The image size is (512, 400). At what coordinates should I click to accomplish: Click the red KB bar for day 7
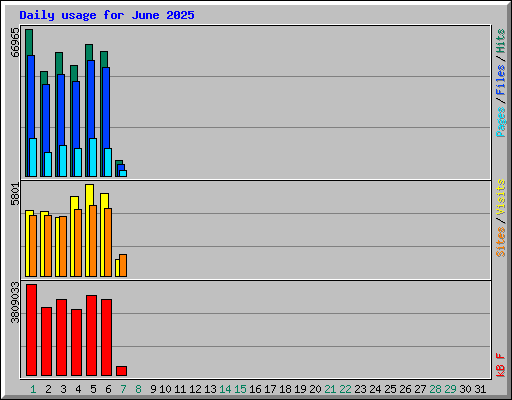point(121,371)
